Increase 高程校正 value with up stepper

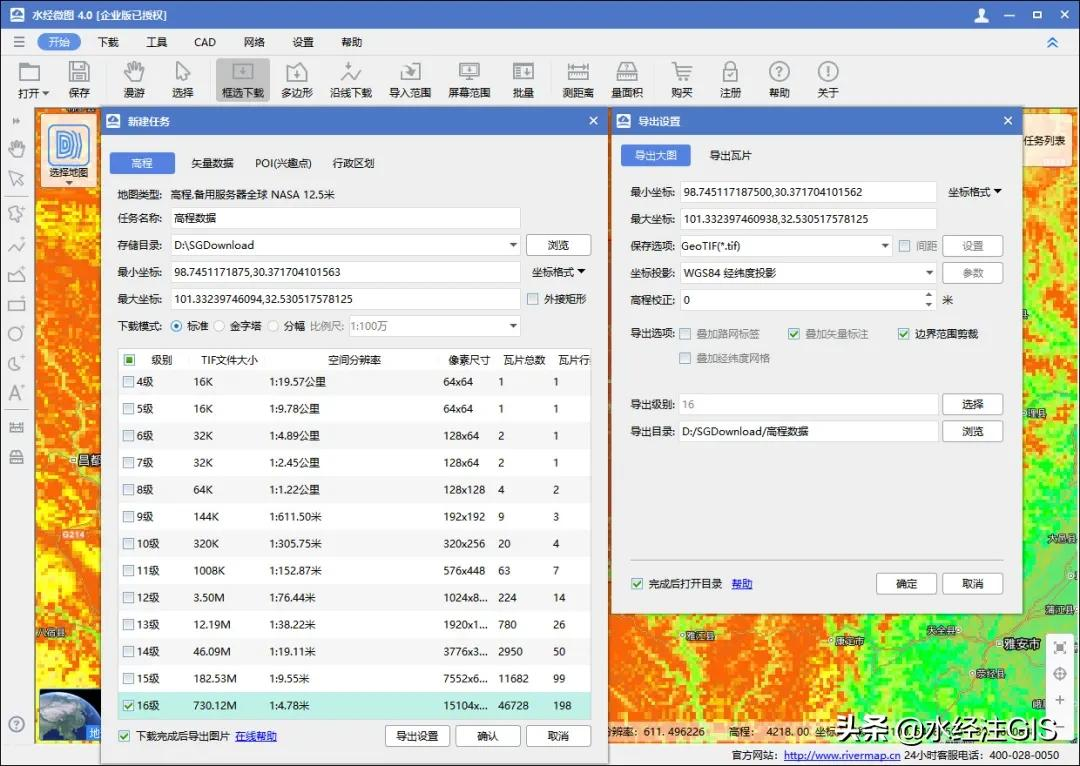(929, 296)
